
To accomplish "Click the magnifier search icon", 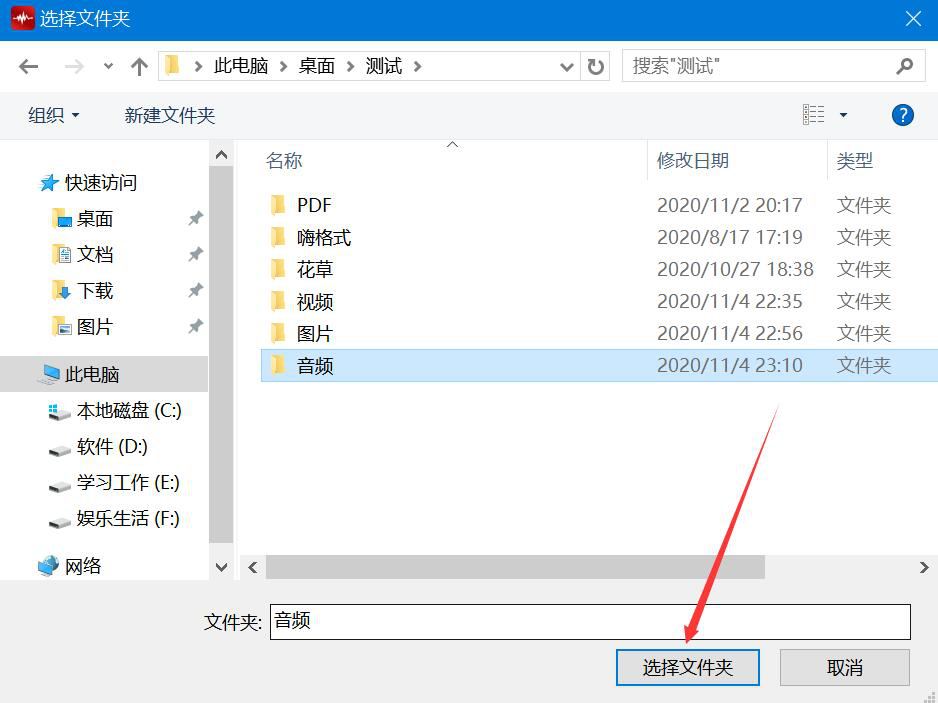I will [905, 66].
